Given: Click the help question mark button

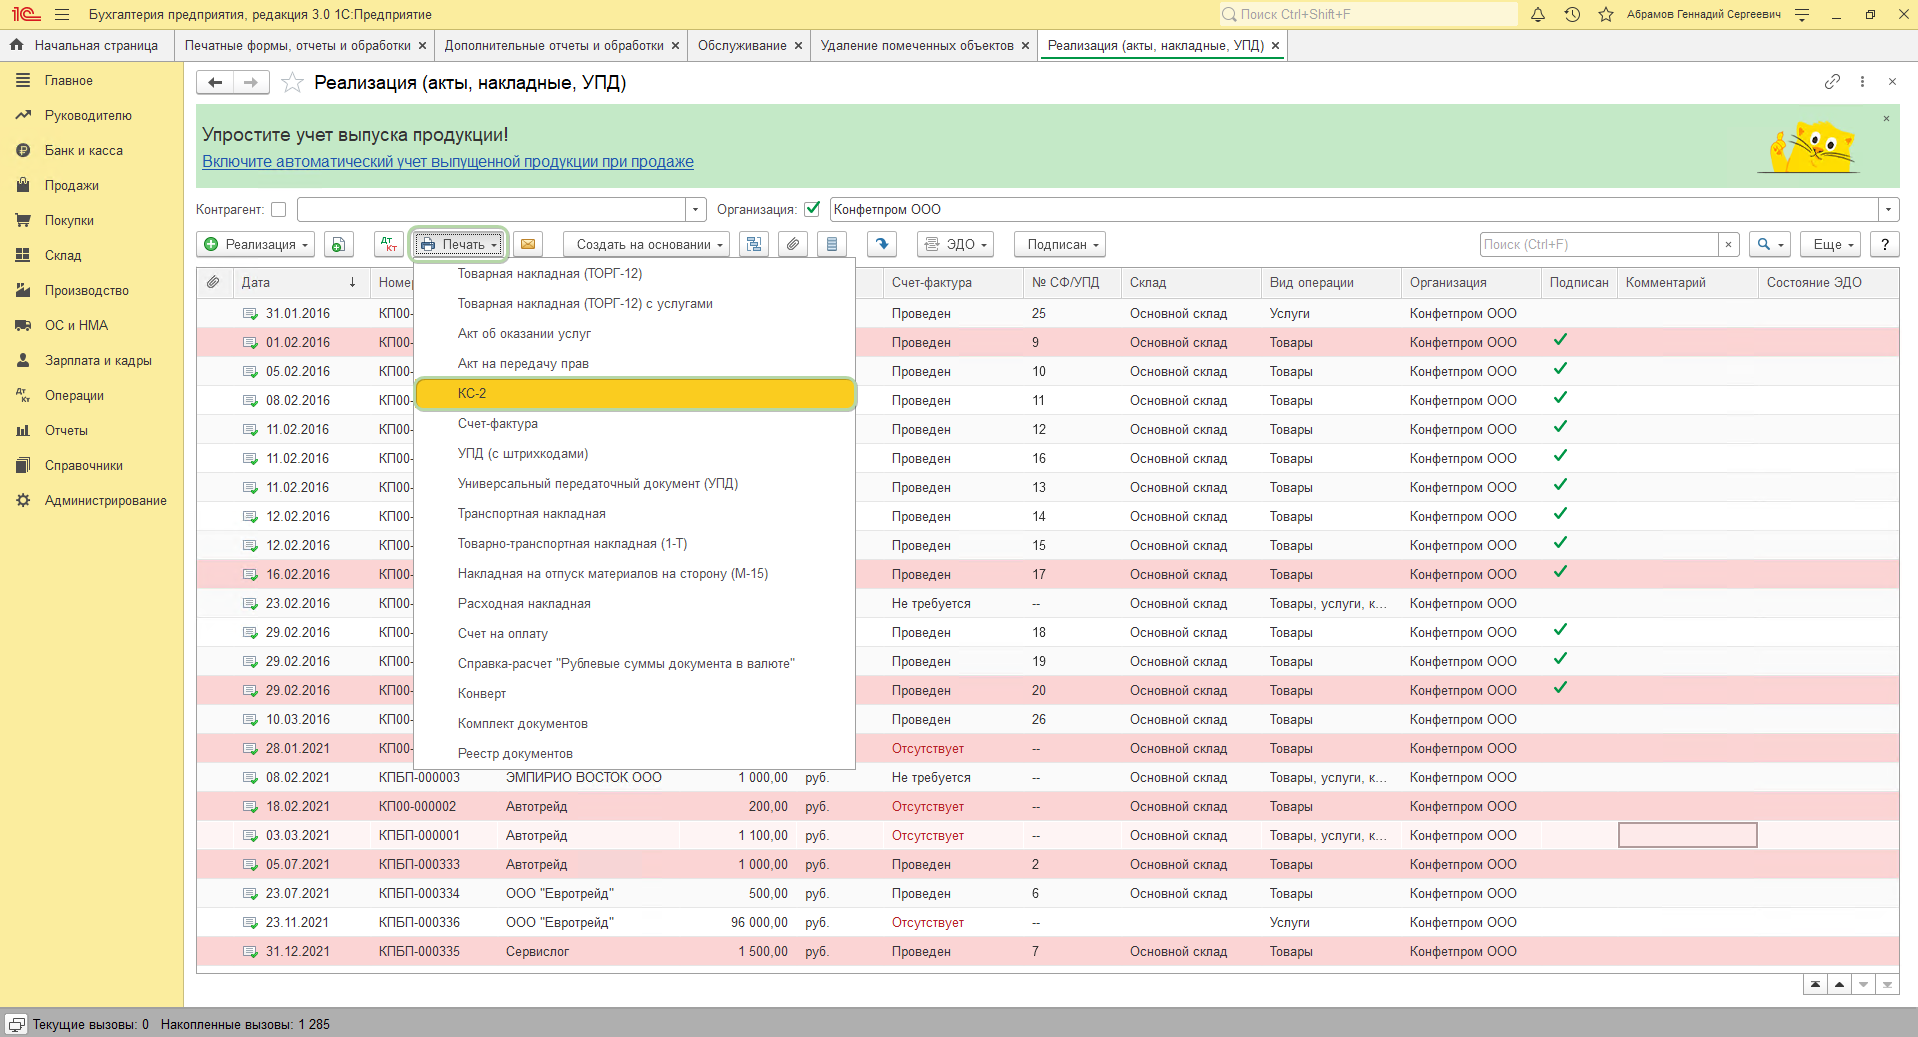Looking at the screenshot, I should coord(1885,245).
